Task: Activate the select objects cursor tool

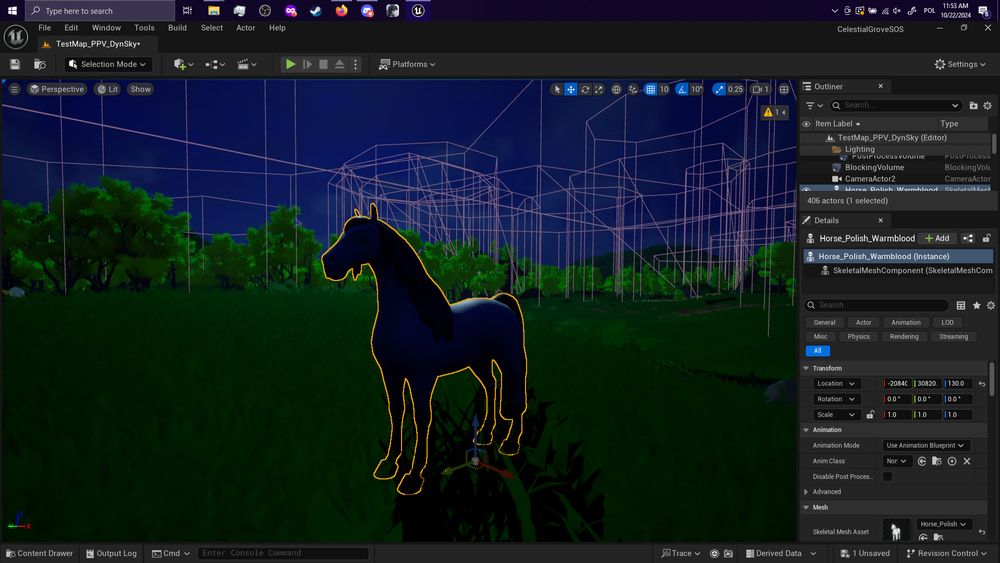Action: click(x=557, y=89)
